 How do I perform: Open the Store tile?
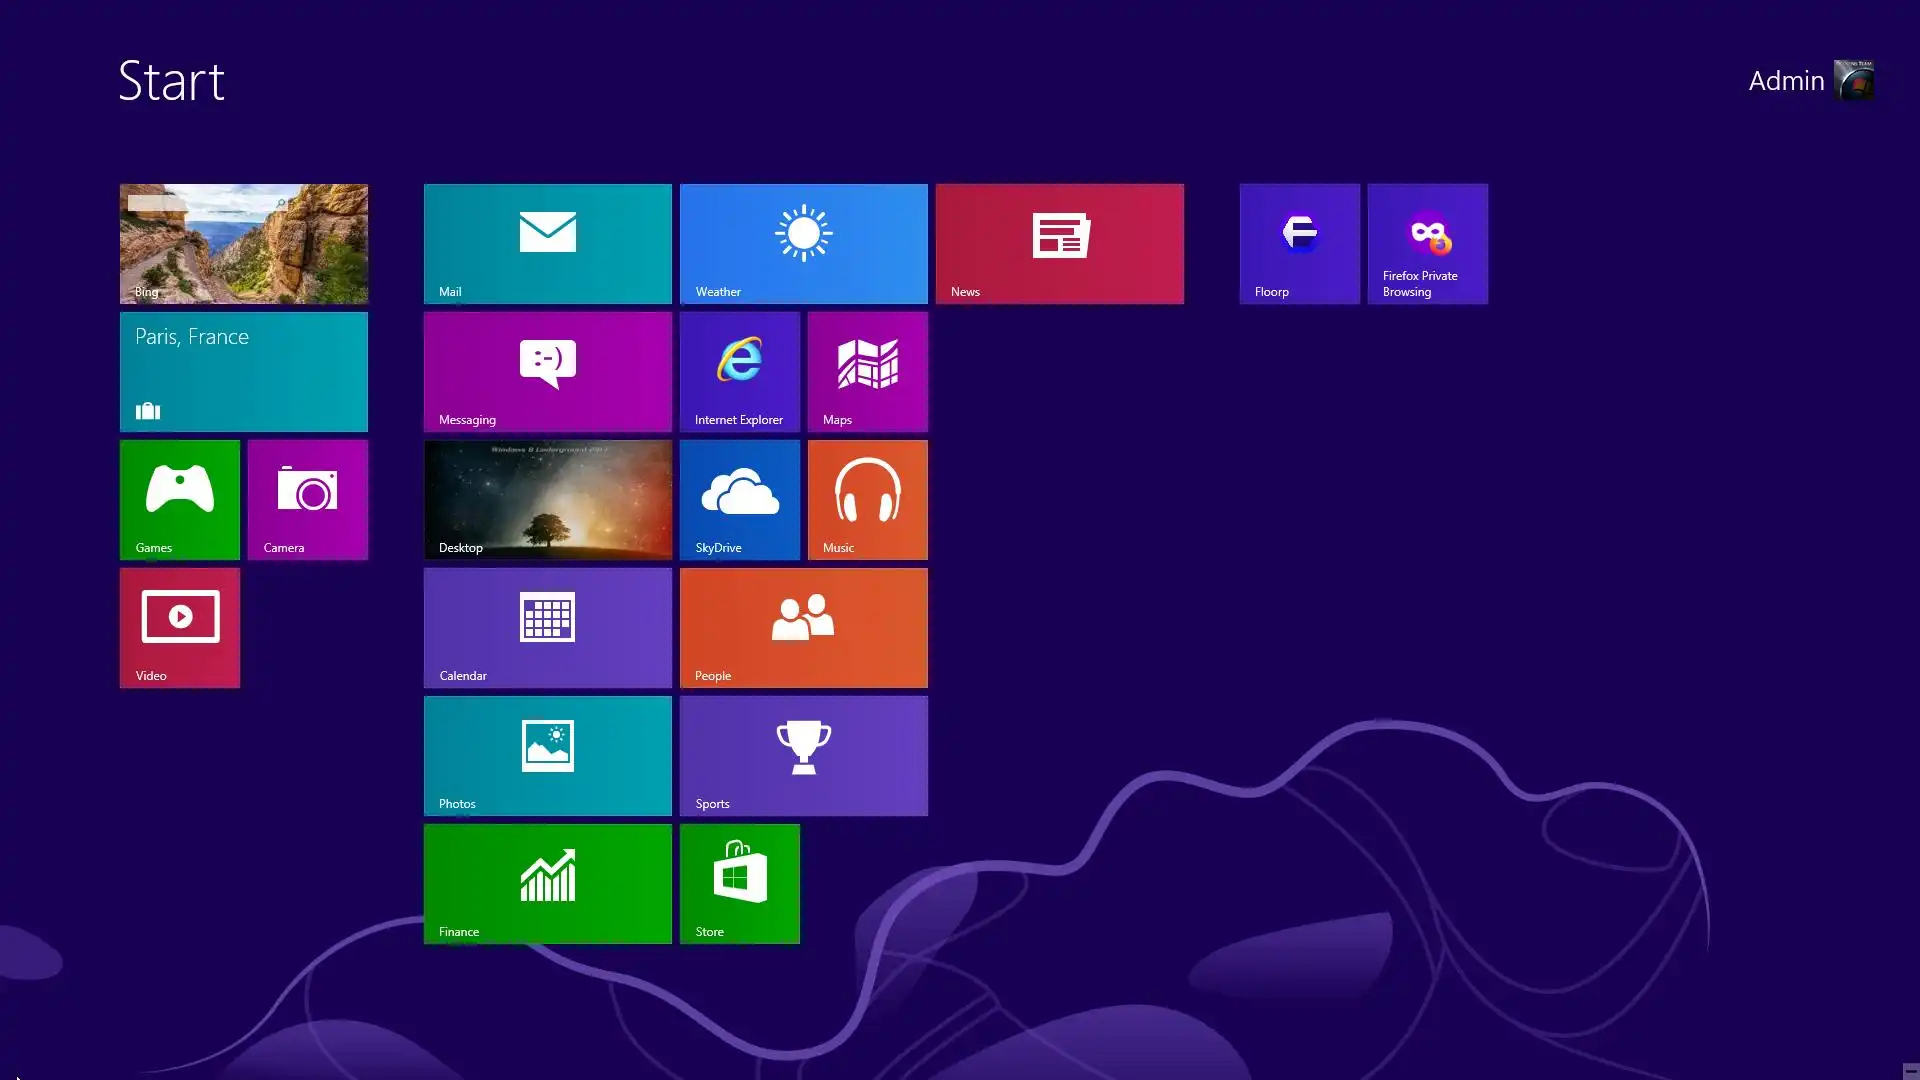(x=739, y=883)
